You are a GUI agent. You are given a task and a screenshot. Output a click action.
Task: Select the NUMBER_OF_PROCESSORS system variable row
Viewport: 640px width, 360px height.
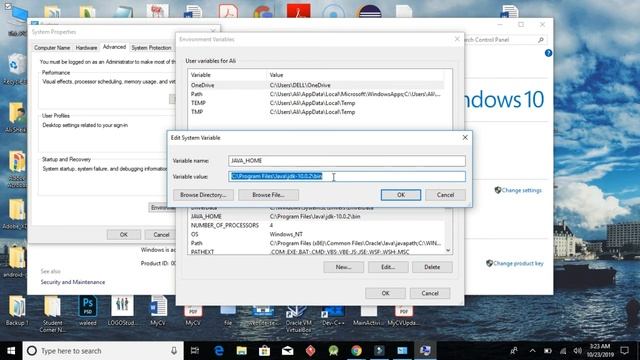coord(317,225)
